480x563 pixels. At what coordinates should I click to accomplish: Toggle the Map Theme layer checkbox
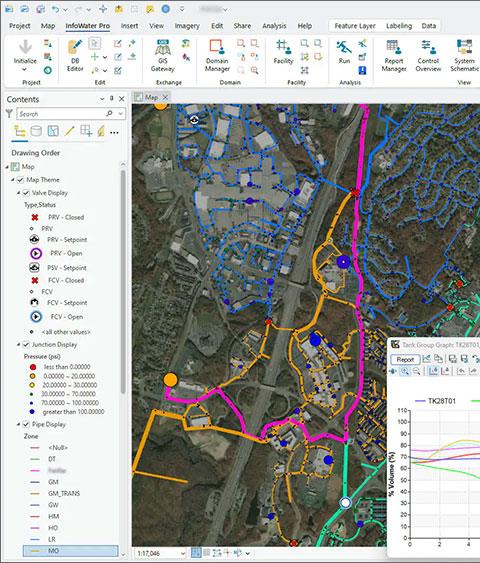point(20,180)
